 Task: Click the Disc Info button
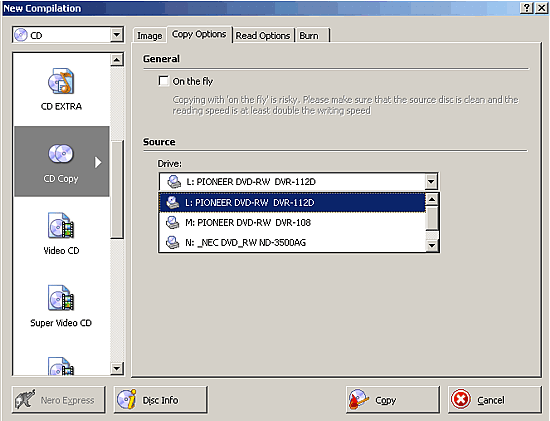[x=161, y=400]
